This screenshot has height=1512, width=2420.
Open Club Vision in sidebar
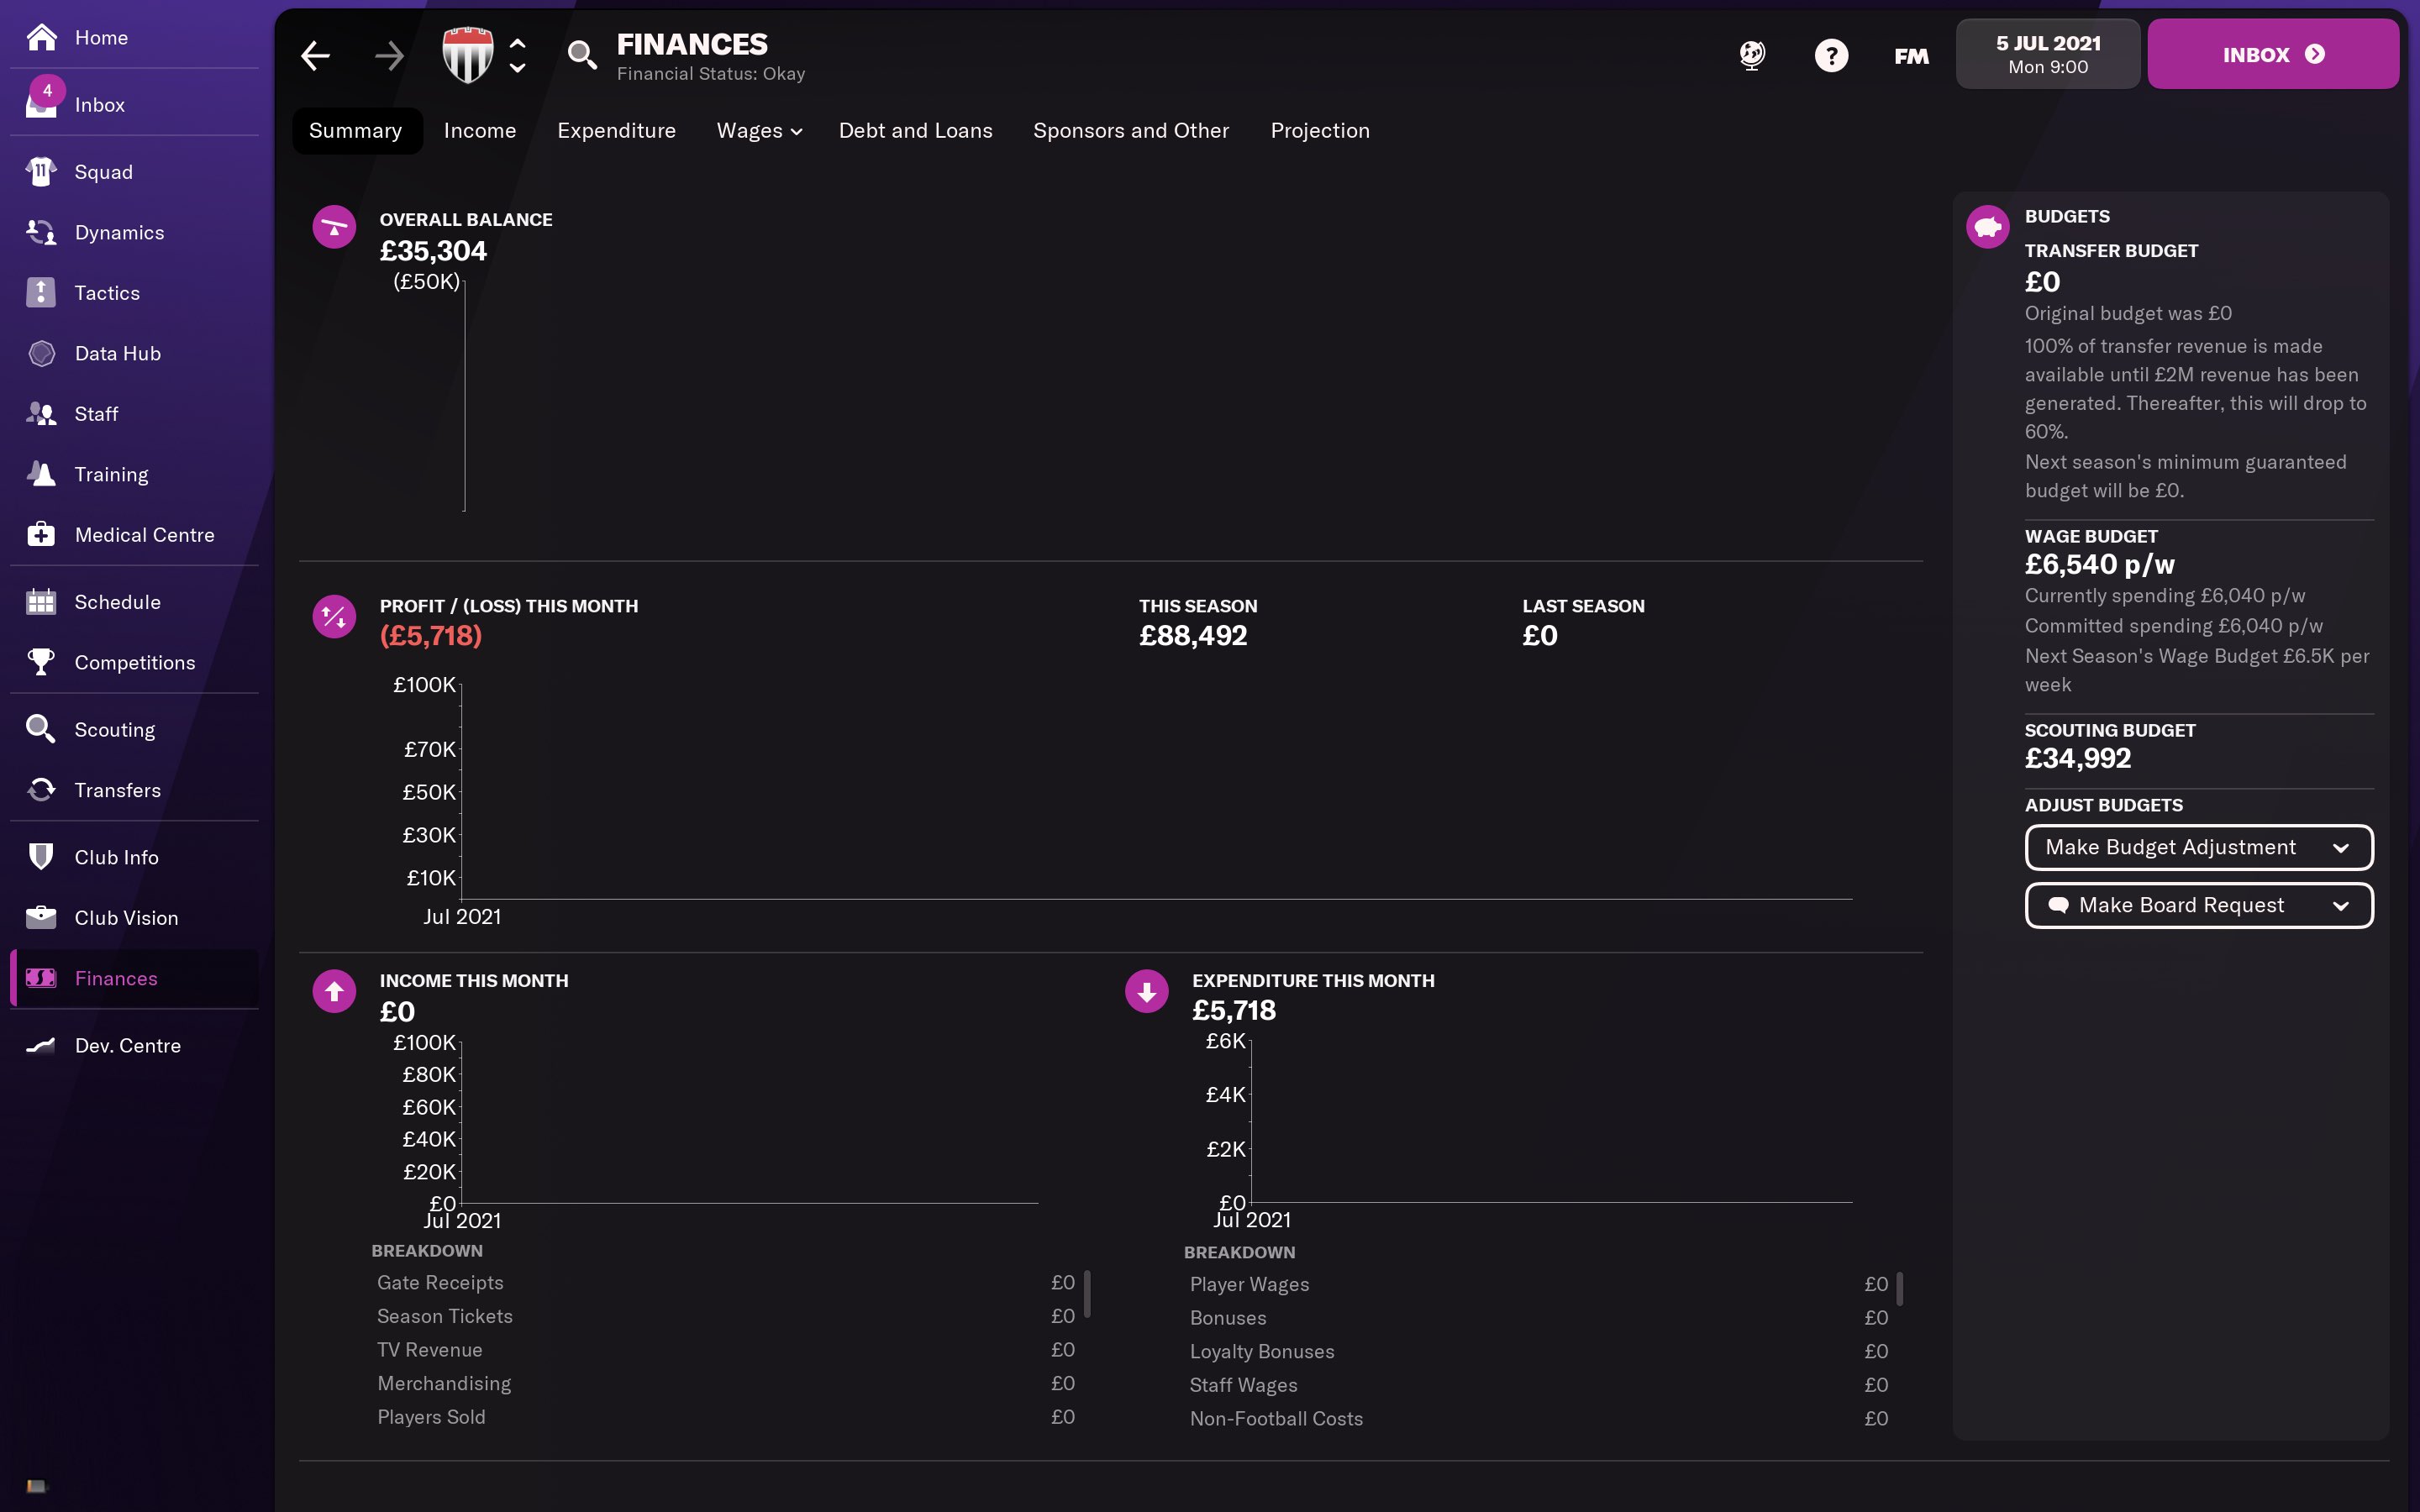(126, 918)
